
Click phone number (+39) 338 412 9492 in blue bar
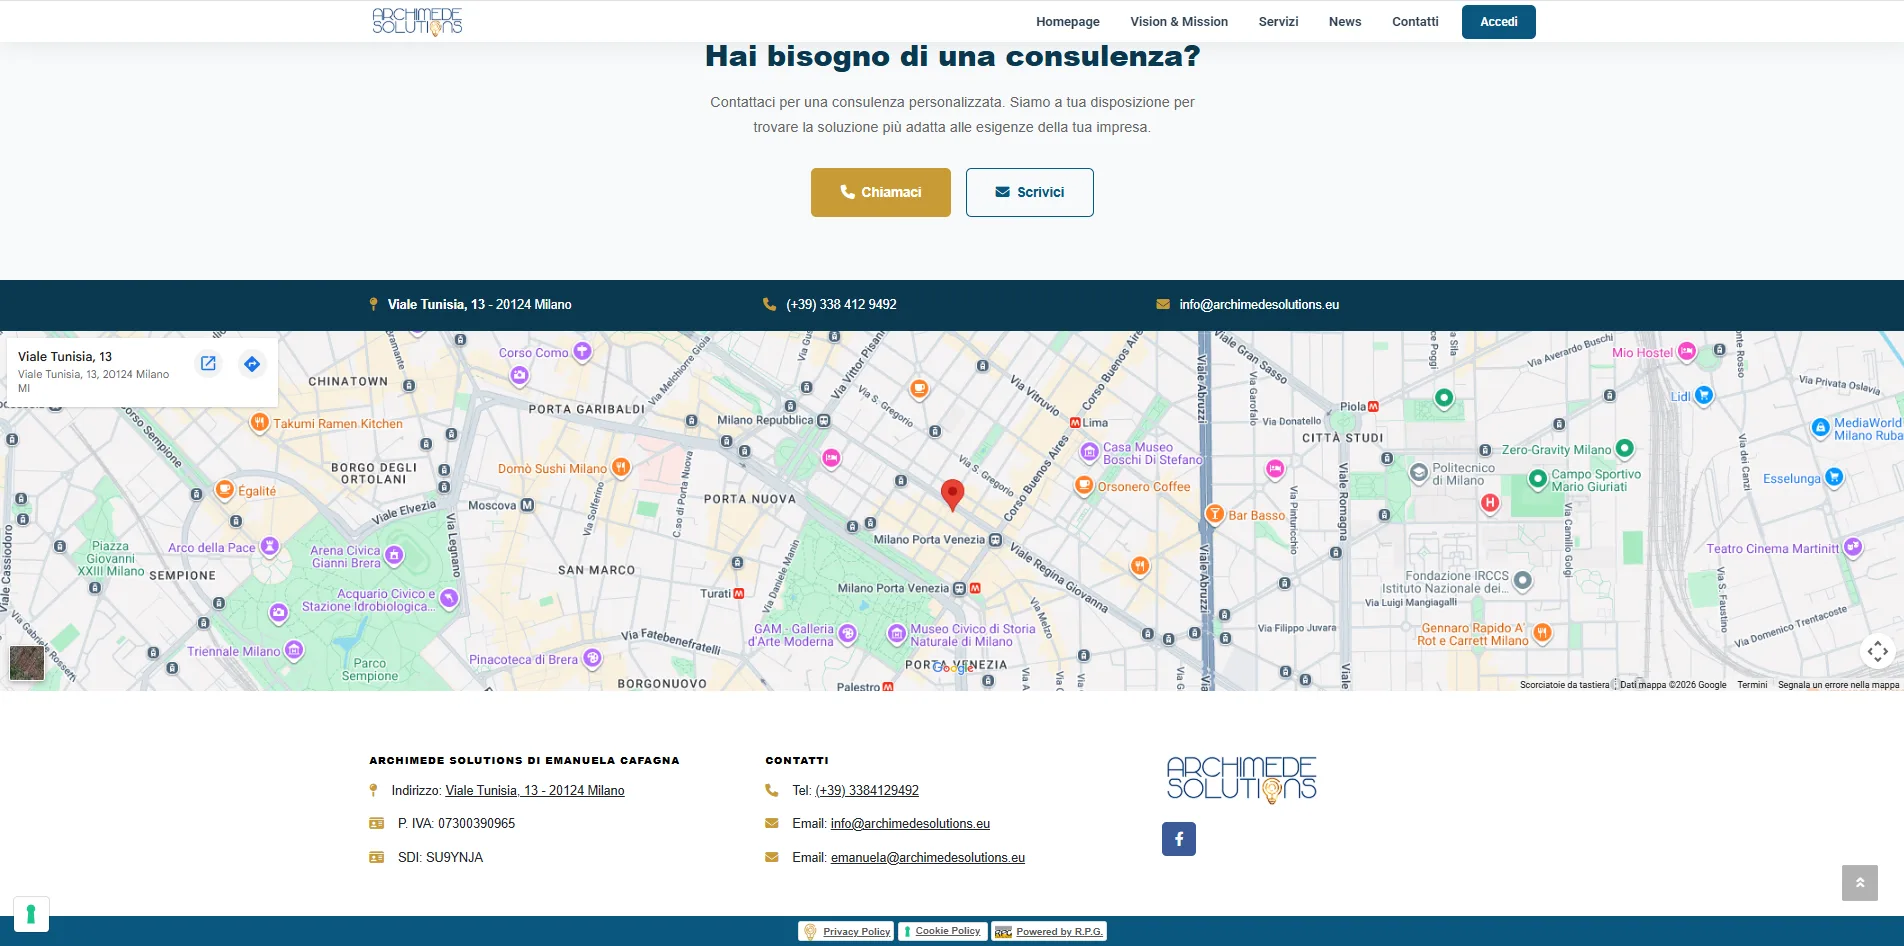(841, 304)
